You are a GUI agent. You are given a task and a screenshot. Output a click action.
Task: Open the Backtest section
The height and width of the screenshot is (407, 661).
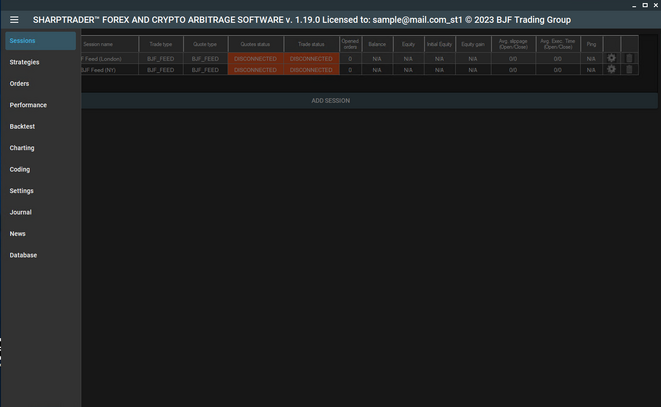click(x=40, y=126)
